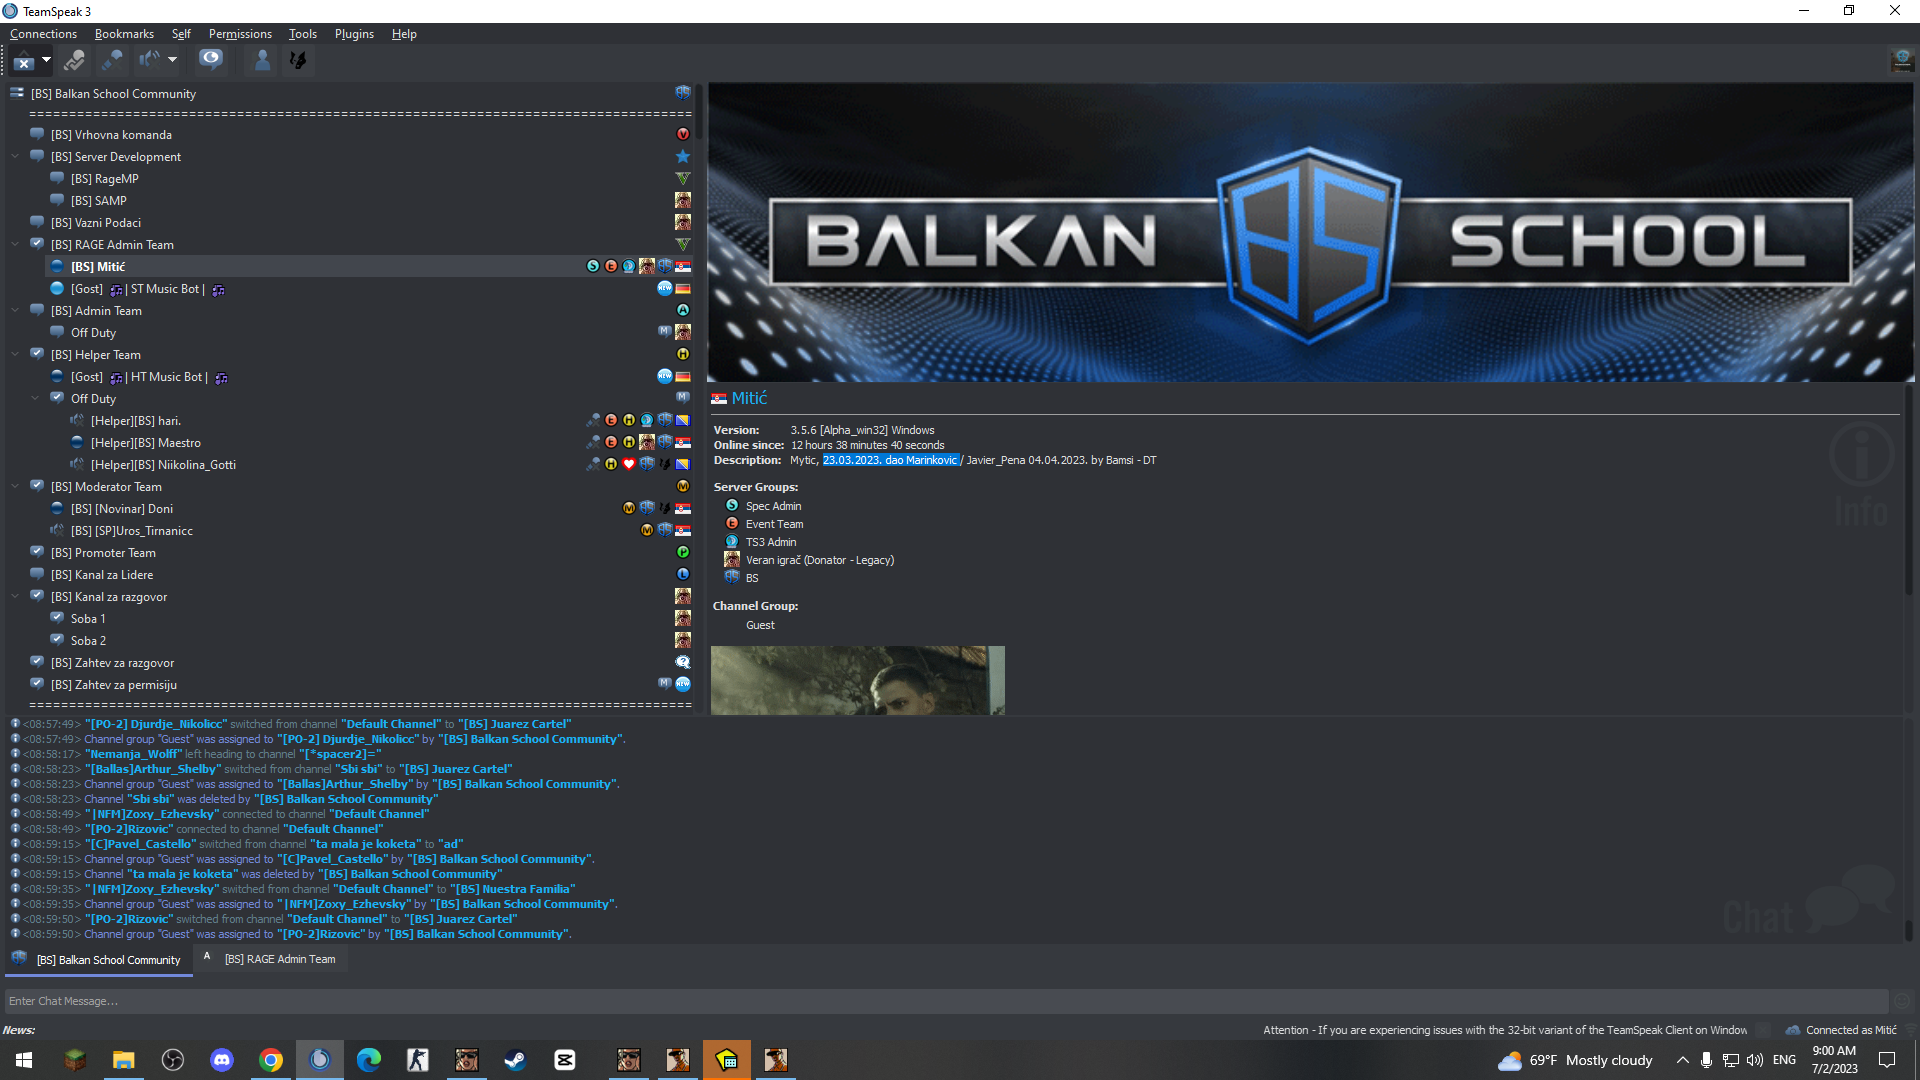The height and width of the screenshot is (1080, 1920).
Task: Click the NEW badge on Zahtev za permisiju row
Action: tap(683, 684)
